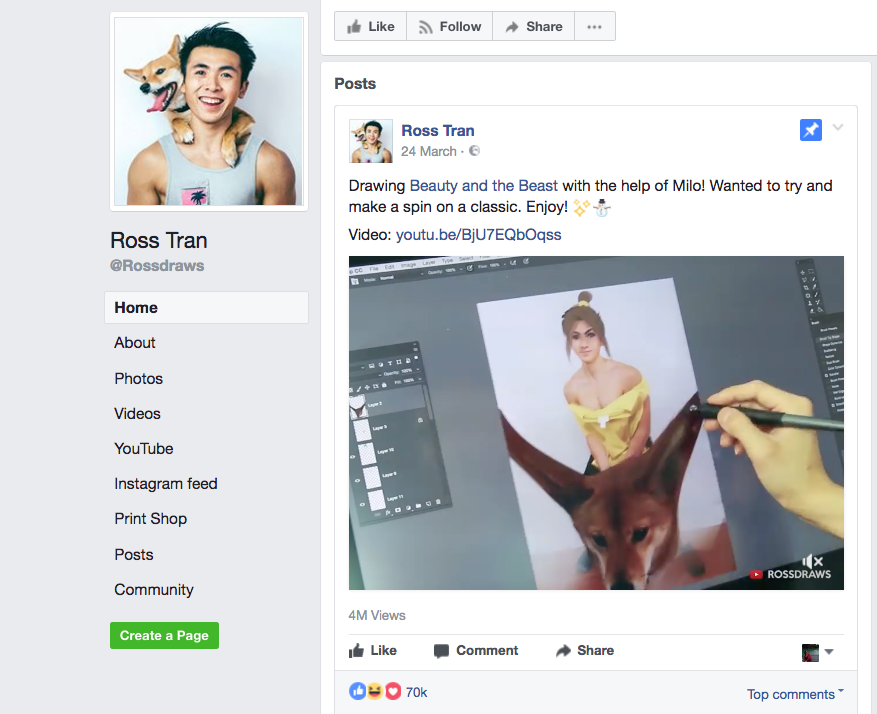Open the Community section
Viewport: 877px width, 714px height.
click(x=154, y=590)
